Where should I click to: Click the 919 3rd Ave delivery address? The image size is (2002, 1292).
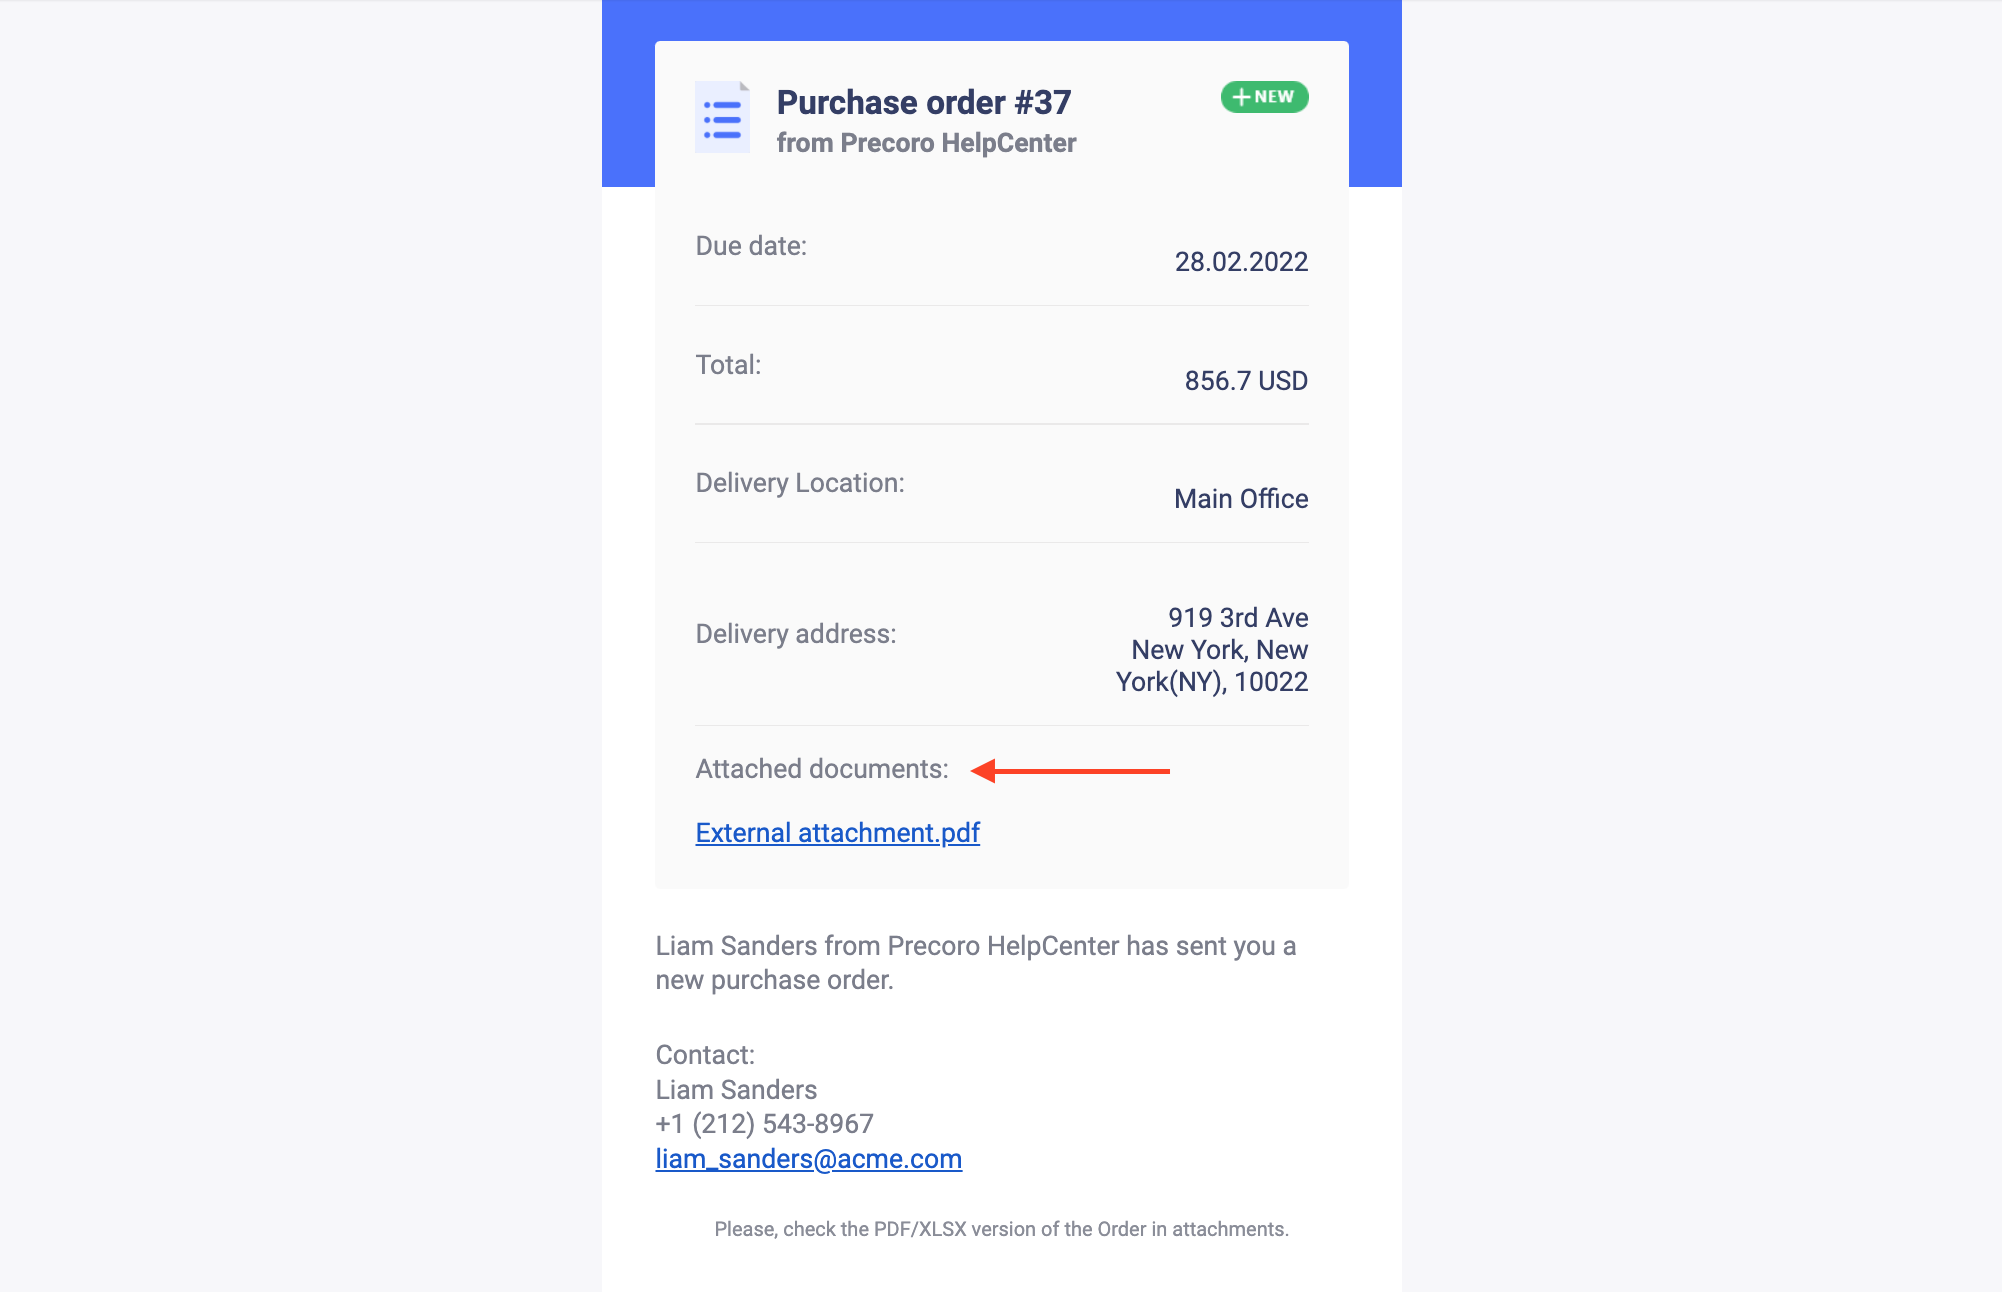(1212, 650)
